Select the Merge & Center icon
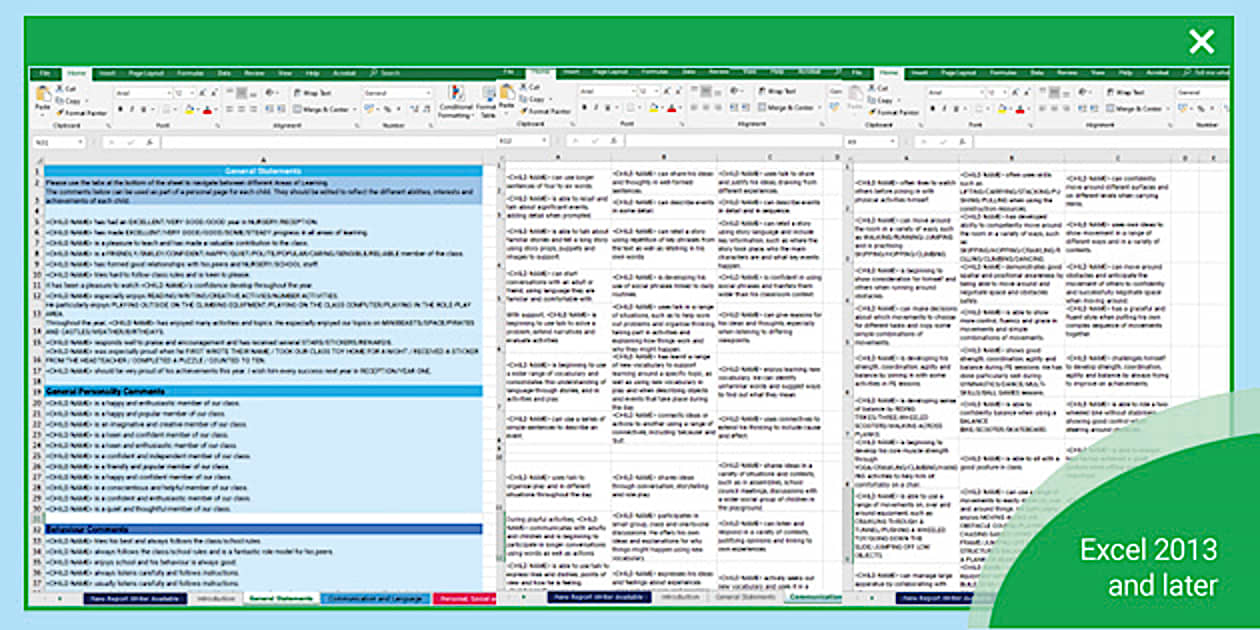This screenshot has width=1260, height=630. click(x=298, y=108)
